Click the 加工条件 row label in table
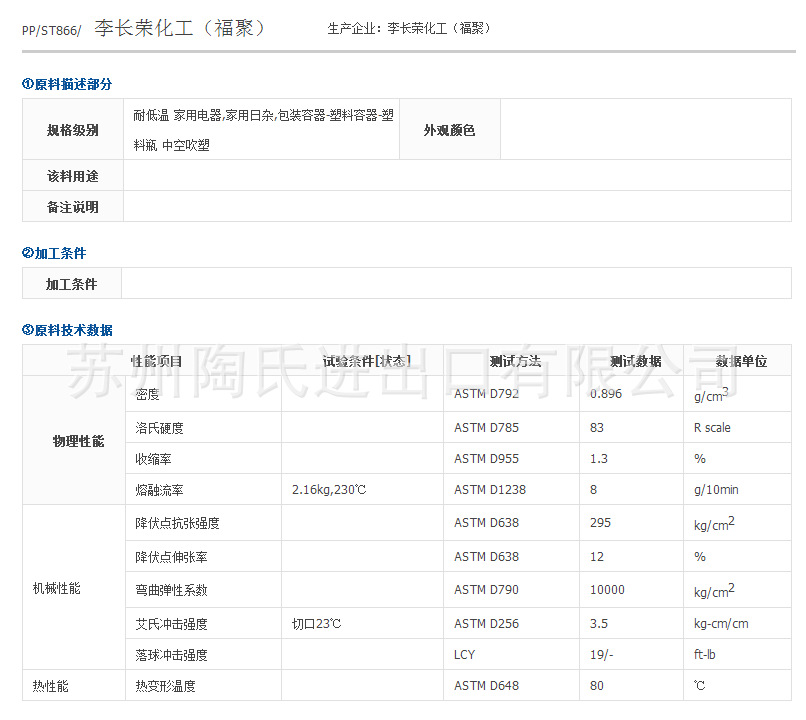Viewport: 806px width, 720px height. click(71, 284)
